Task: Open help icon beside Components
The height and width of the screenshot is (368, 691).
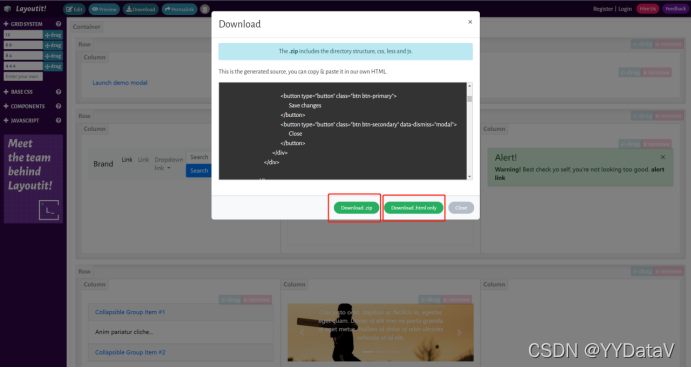Action: (58, 106)
